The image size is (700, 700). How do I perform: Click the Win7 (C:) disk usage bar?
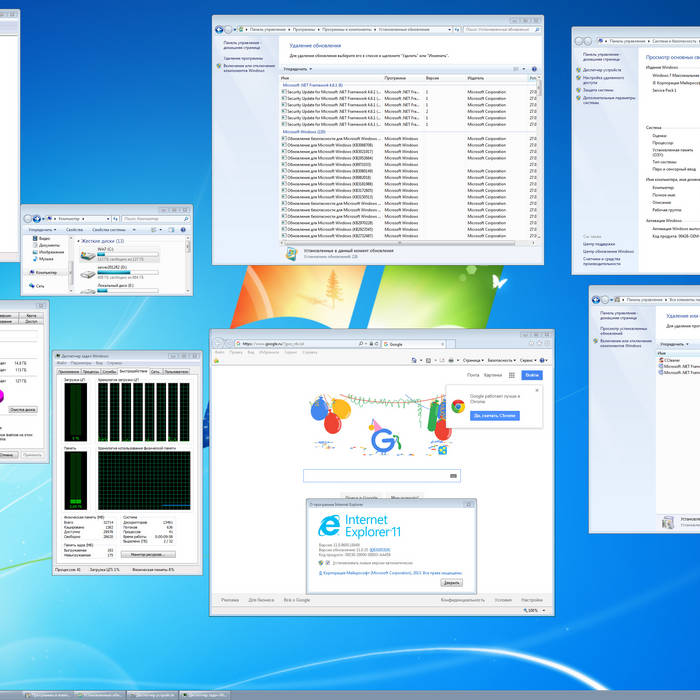click(x=128, y=254)
